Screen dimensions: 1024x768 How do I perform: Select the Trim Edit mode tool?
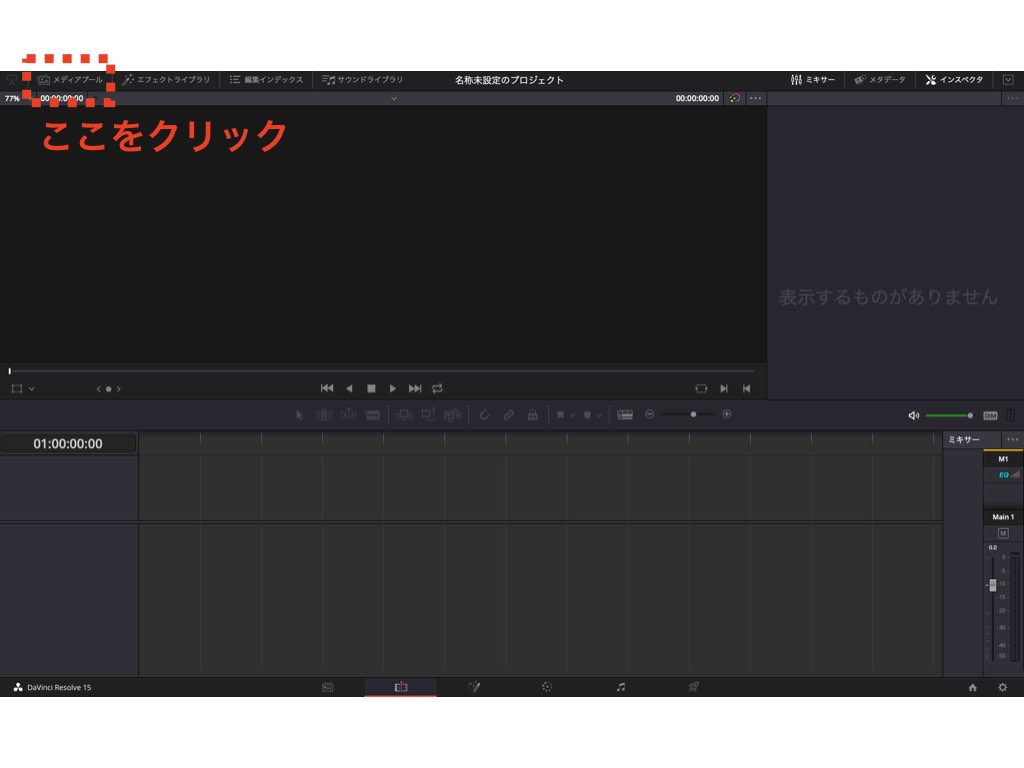click(x=323, y=414)
